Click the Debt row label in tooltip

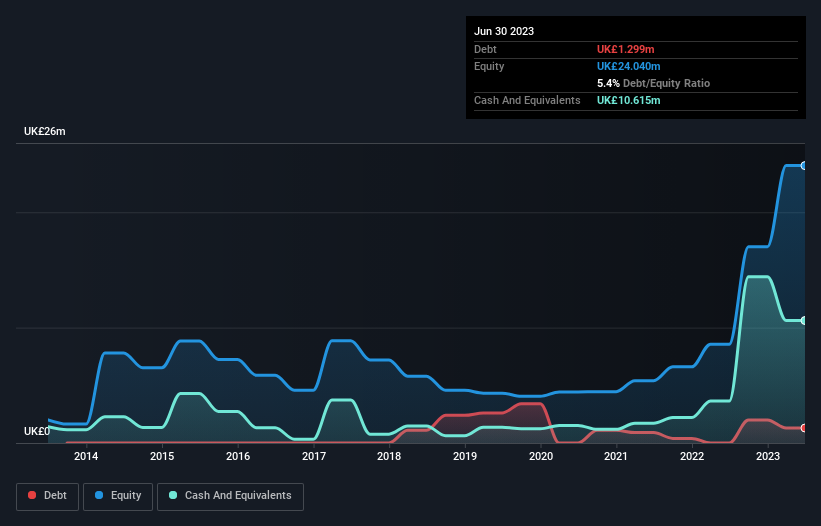point(485,49)
